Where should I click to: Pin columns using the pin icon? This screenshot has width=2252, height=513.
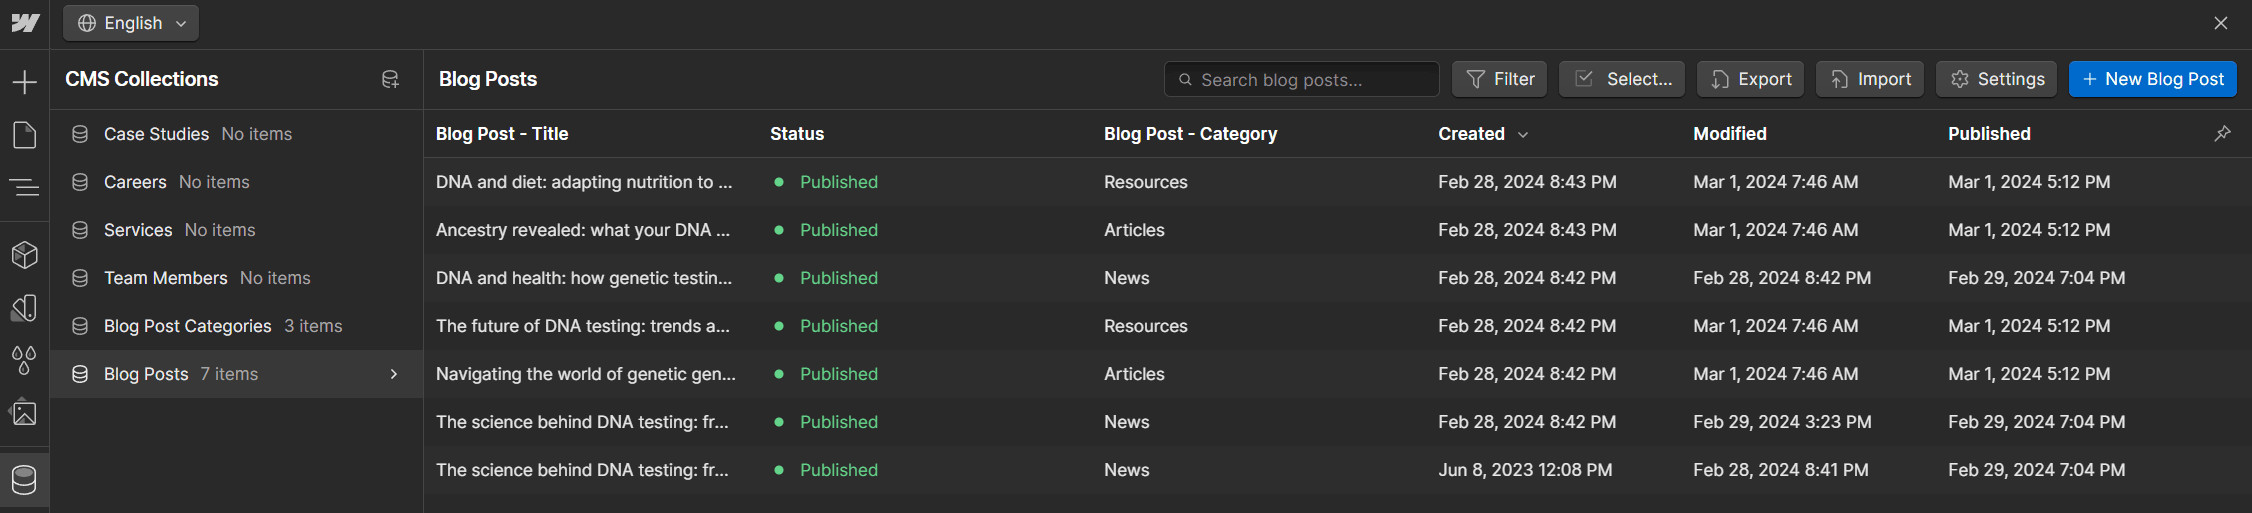pos(2222,133)
